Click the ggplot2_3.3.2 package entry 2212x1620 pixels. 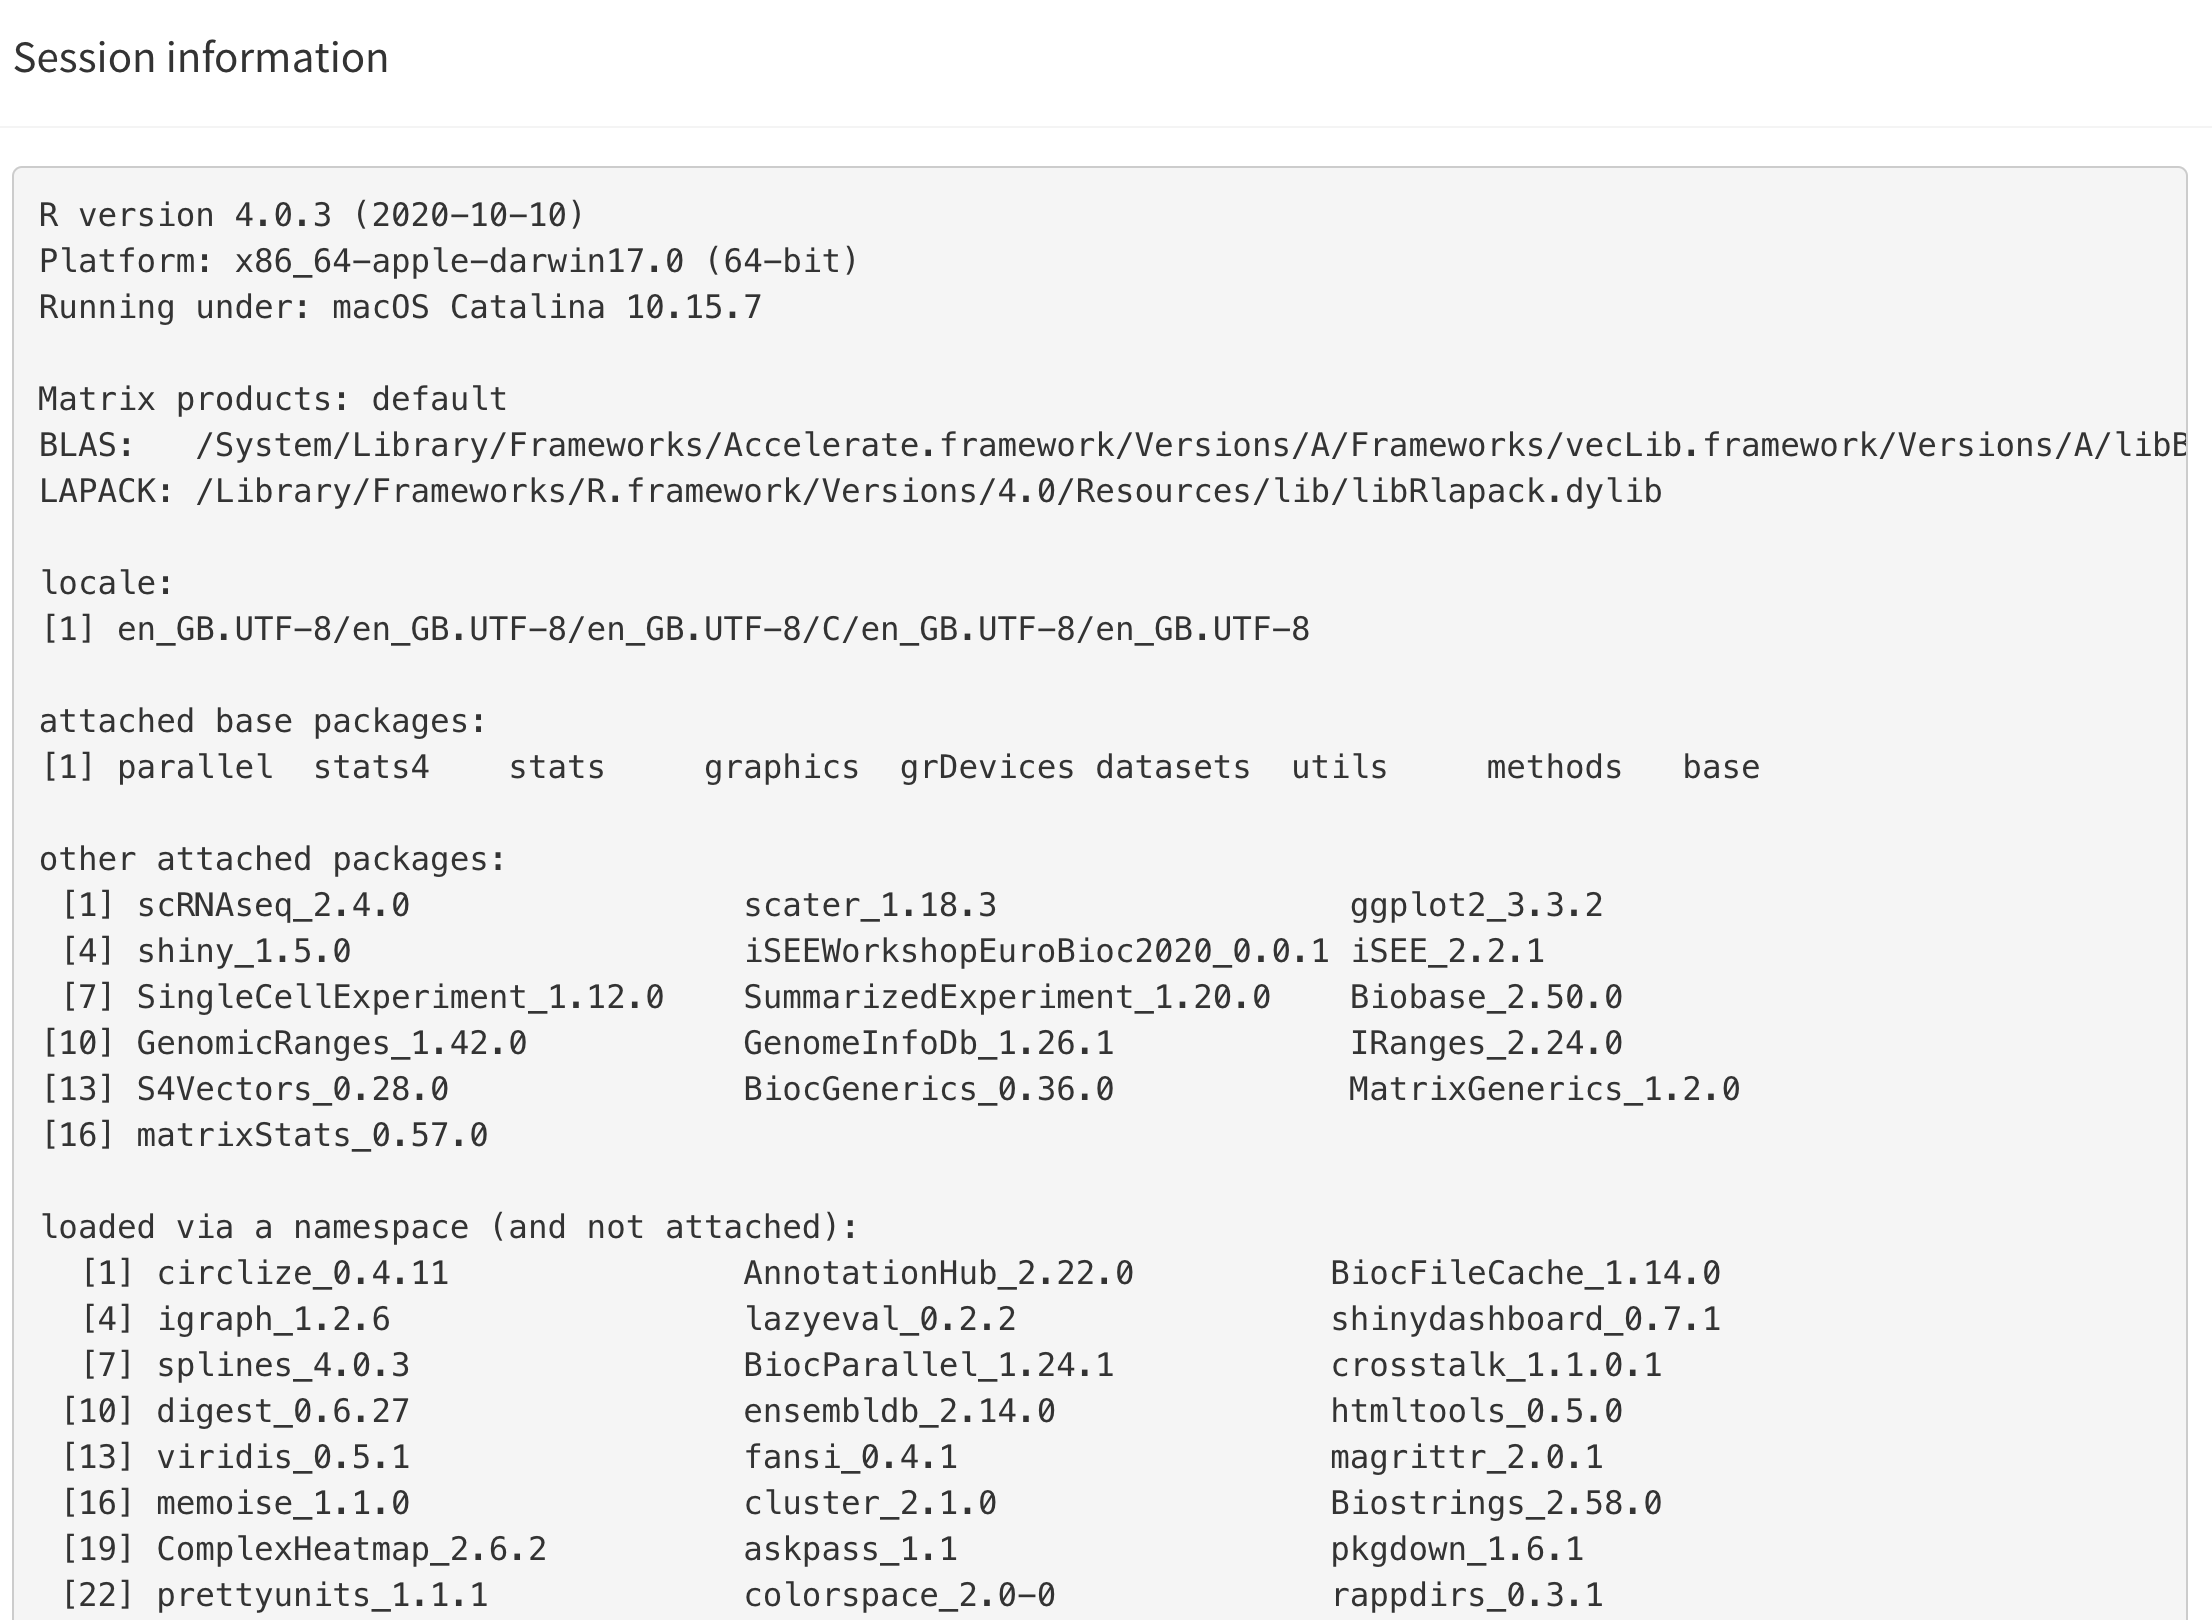[1476, 905]
